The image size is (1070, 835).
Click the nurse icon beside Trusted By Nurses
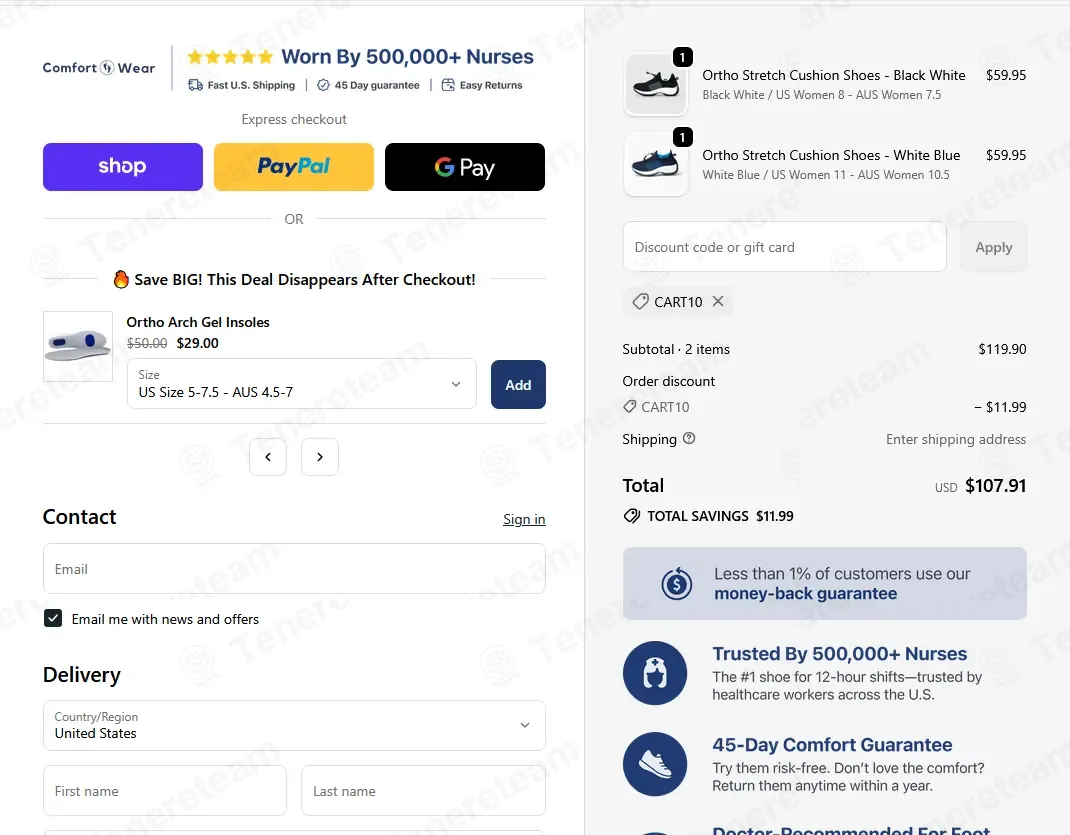tap(655, 673)
